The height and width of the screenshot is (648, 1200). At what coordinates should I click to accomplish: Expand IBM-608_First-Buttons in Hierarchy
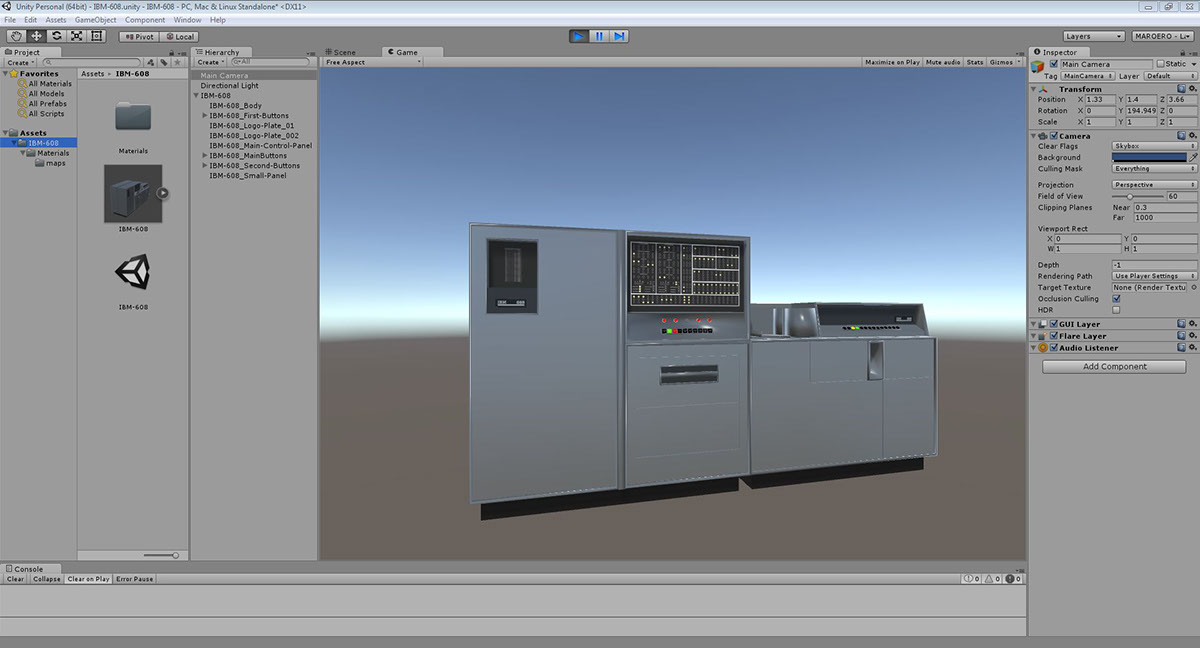point(205,116)
